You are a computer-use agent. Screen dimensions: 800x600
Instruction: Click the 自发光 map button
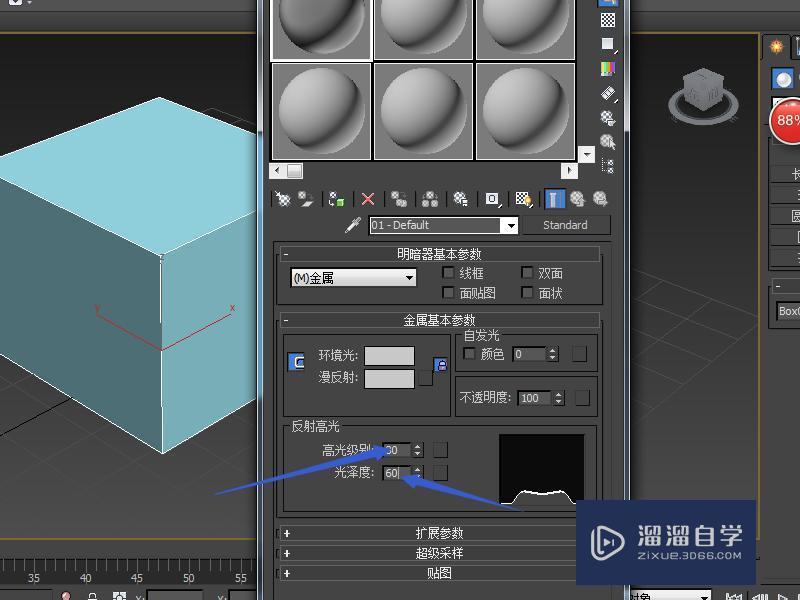click(x=580, y=354)
